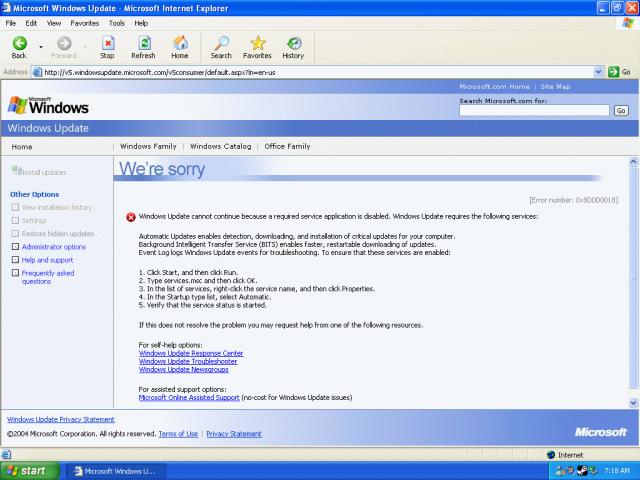Toggle the Settings sidebar box
Image resolution: width=640 pixels, height=480 pixels.
[16, 220]
